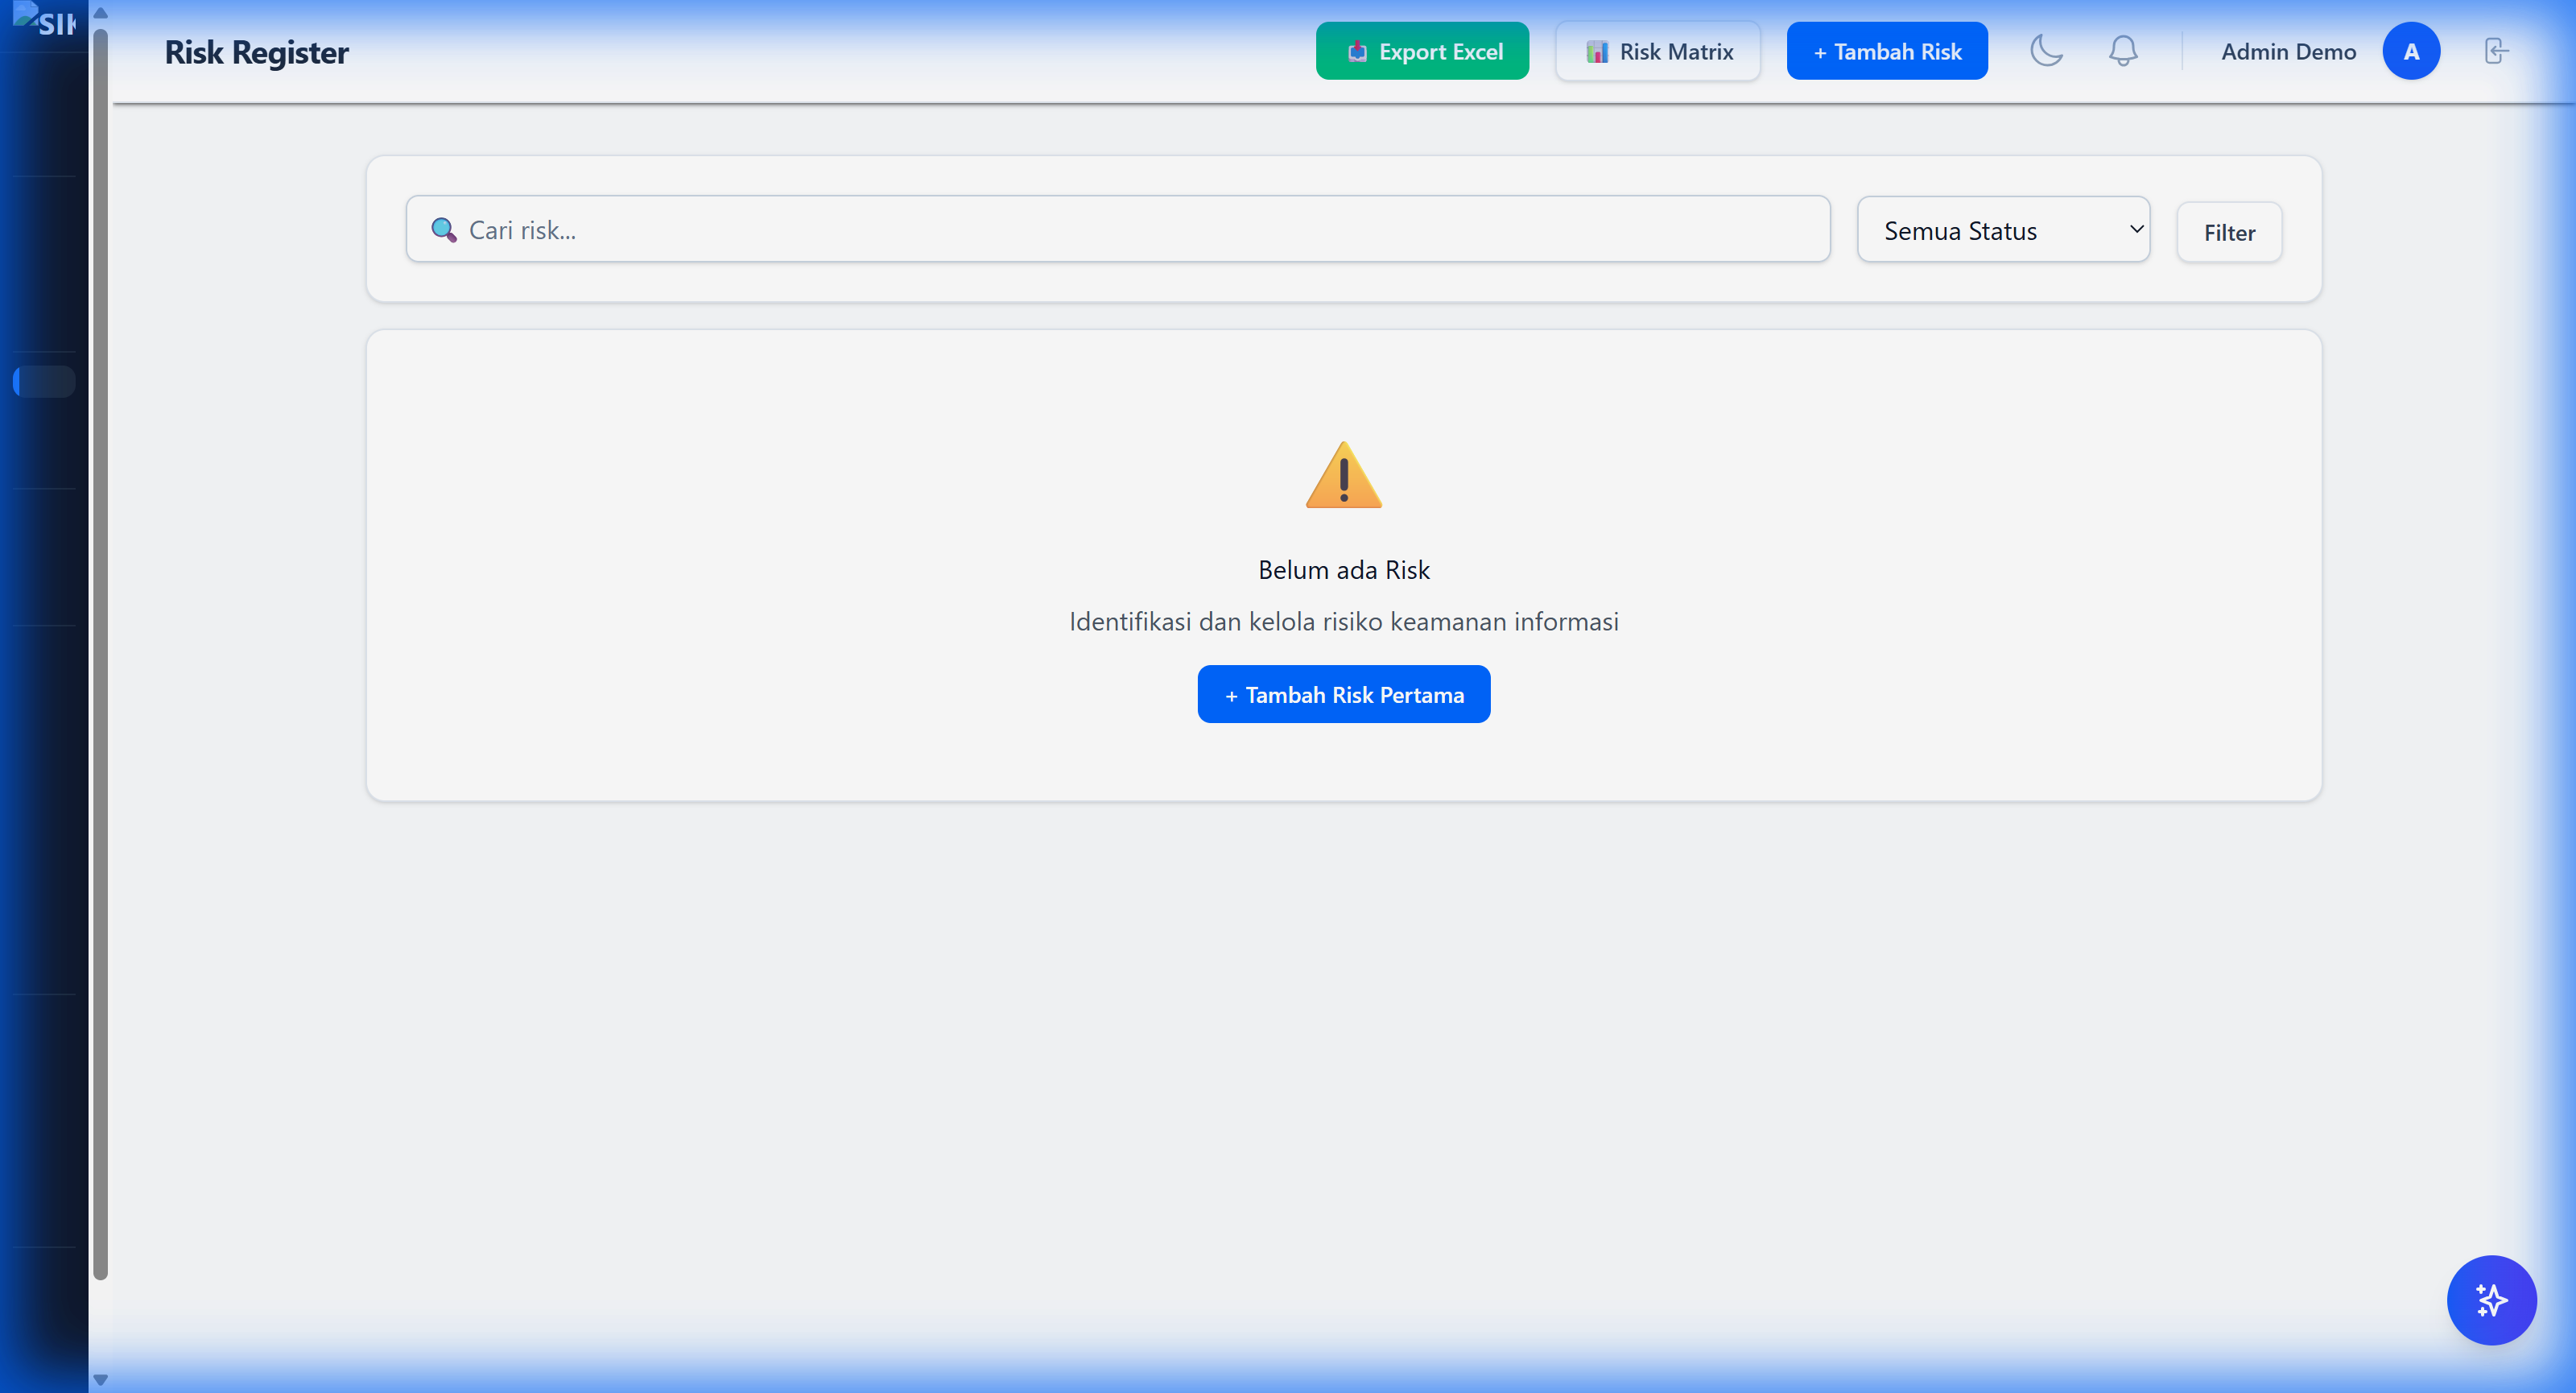Click 'Admin Demo' in the header
The image size is (2576, 1393).
tap(2288, 51)
